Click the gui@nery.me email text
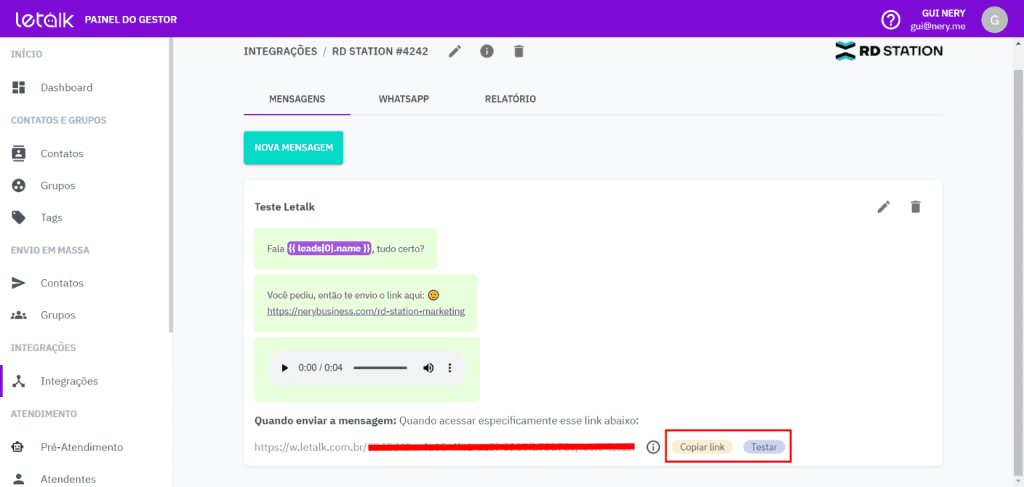This screenshot has width=1024, height=487. [x=938, y=26]
